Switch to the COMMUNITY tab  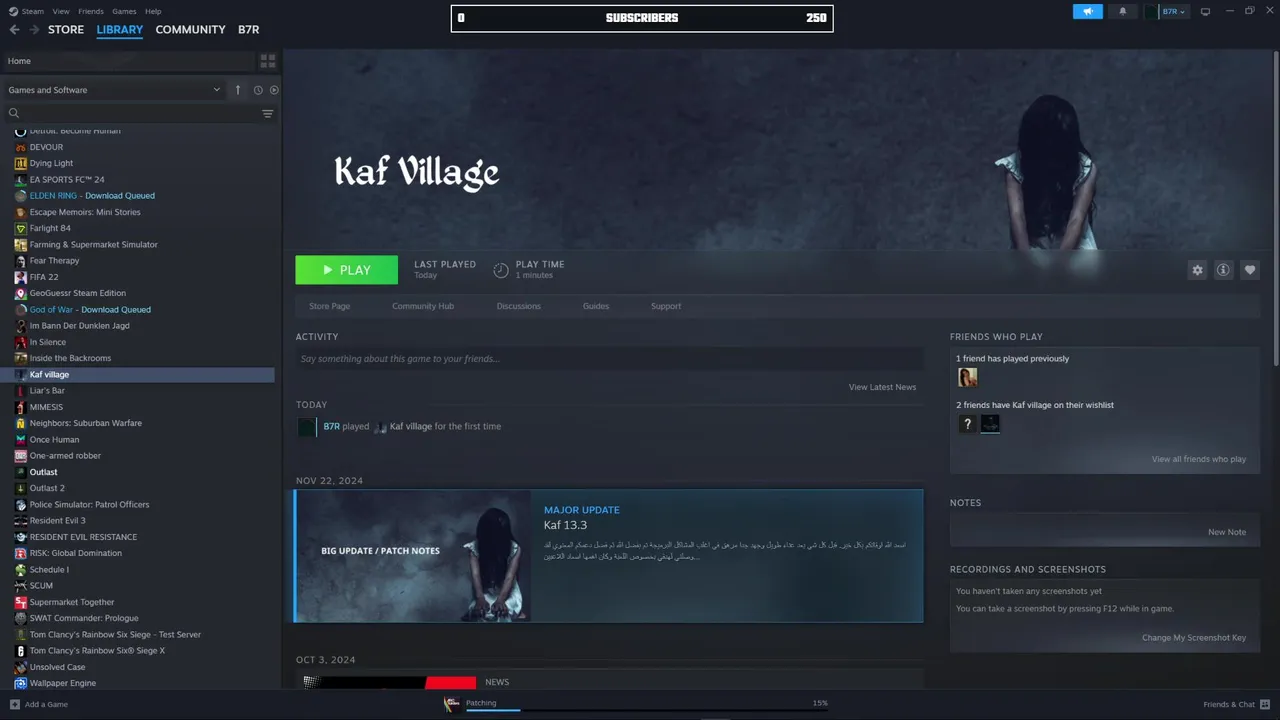coord(190,30)
